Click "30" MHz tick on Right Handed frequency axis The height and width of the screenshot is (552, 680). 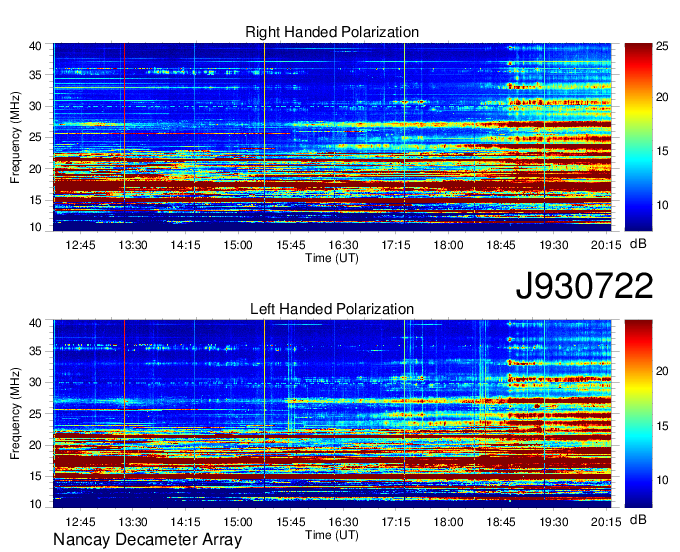(x=36, y=106)
